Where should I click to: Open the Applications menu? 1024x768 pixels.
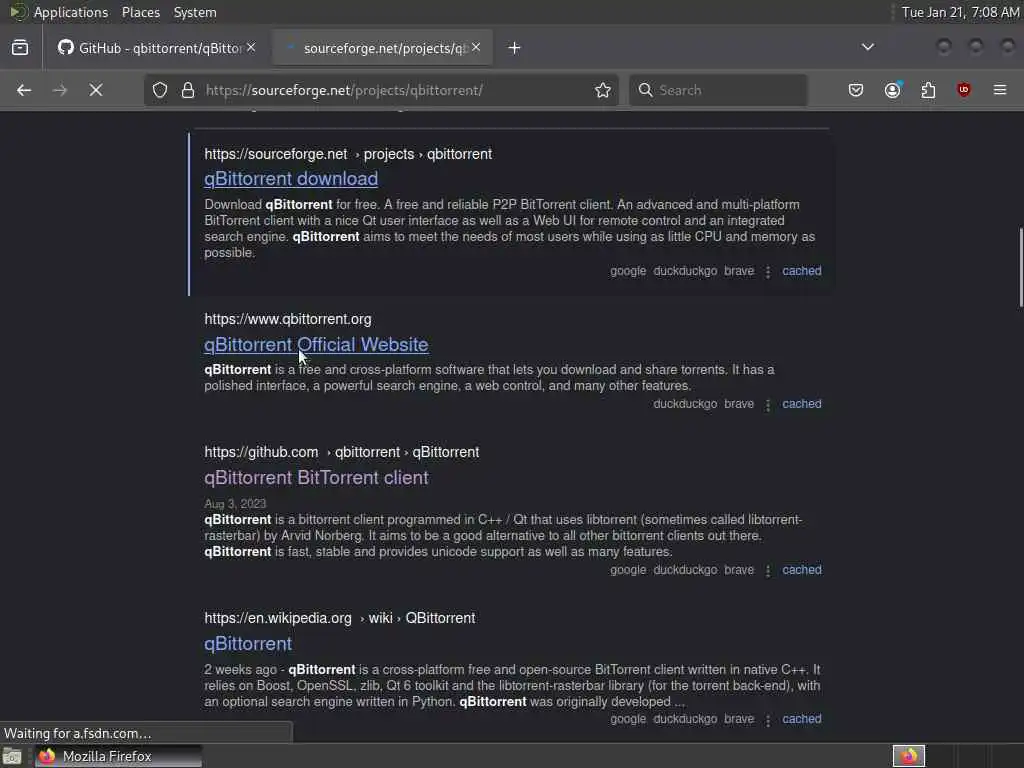(x=71, y=12)
